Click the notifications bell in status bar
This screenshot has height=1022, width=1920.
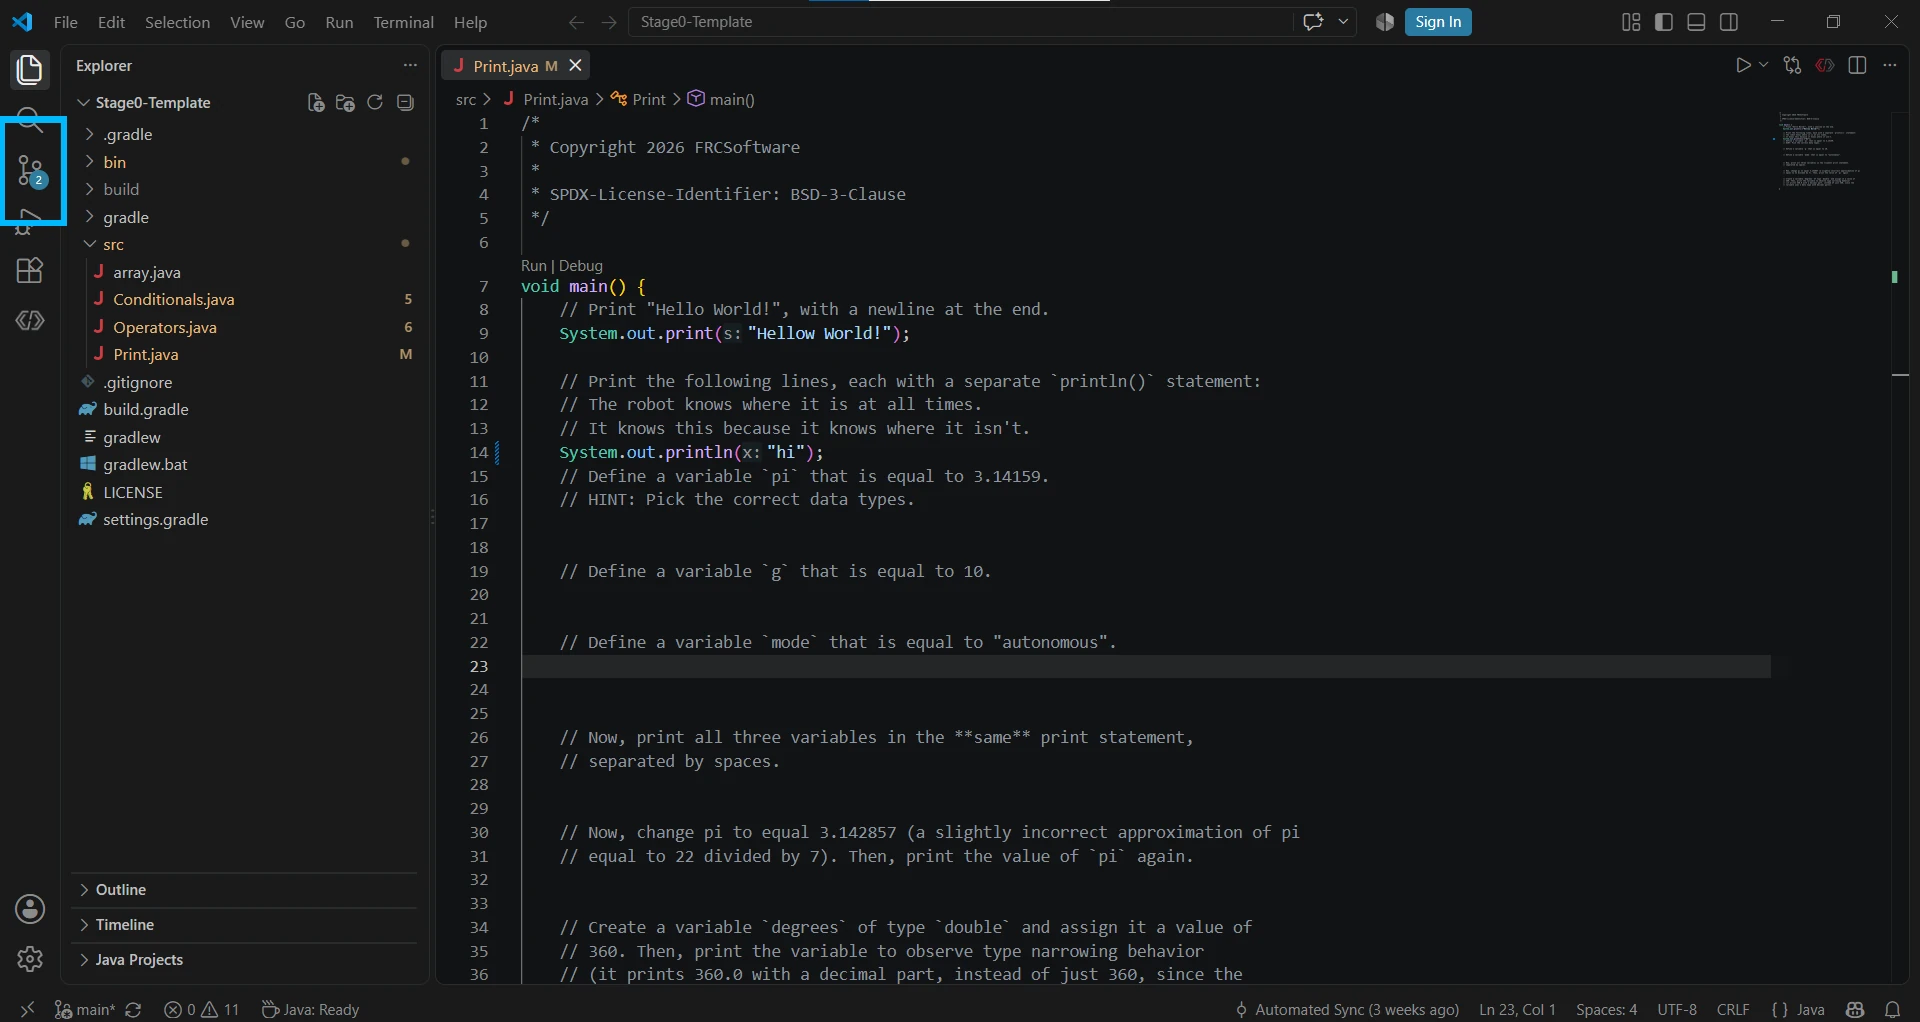1892,1009
